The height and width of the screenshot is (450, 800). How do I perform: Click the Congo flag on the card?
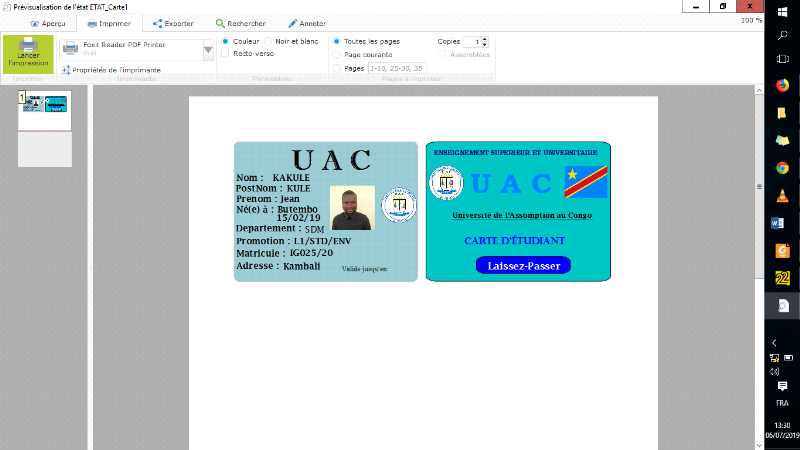click(x=586, y=182)
